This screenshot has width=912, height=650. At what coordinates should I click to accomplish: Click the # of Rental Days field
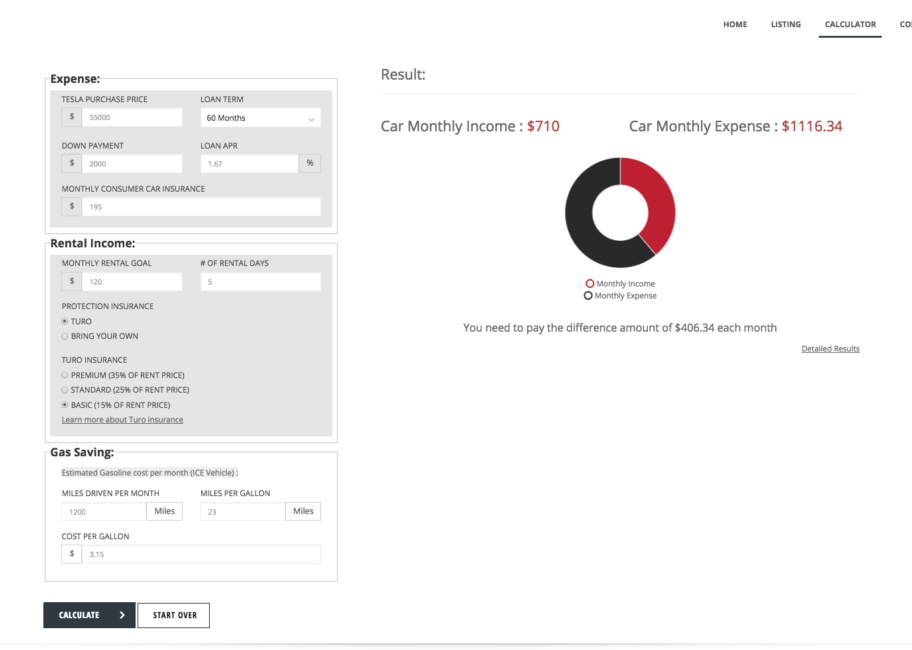(x=260, y=281)
